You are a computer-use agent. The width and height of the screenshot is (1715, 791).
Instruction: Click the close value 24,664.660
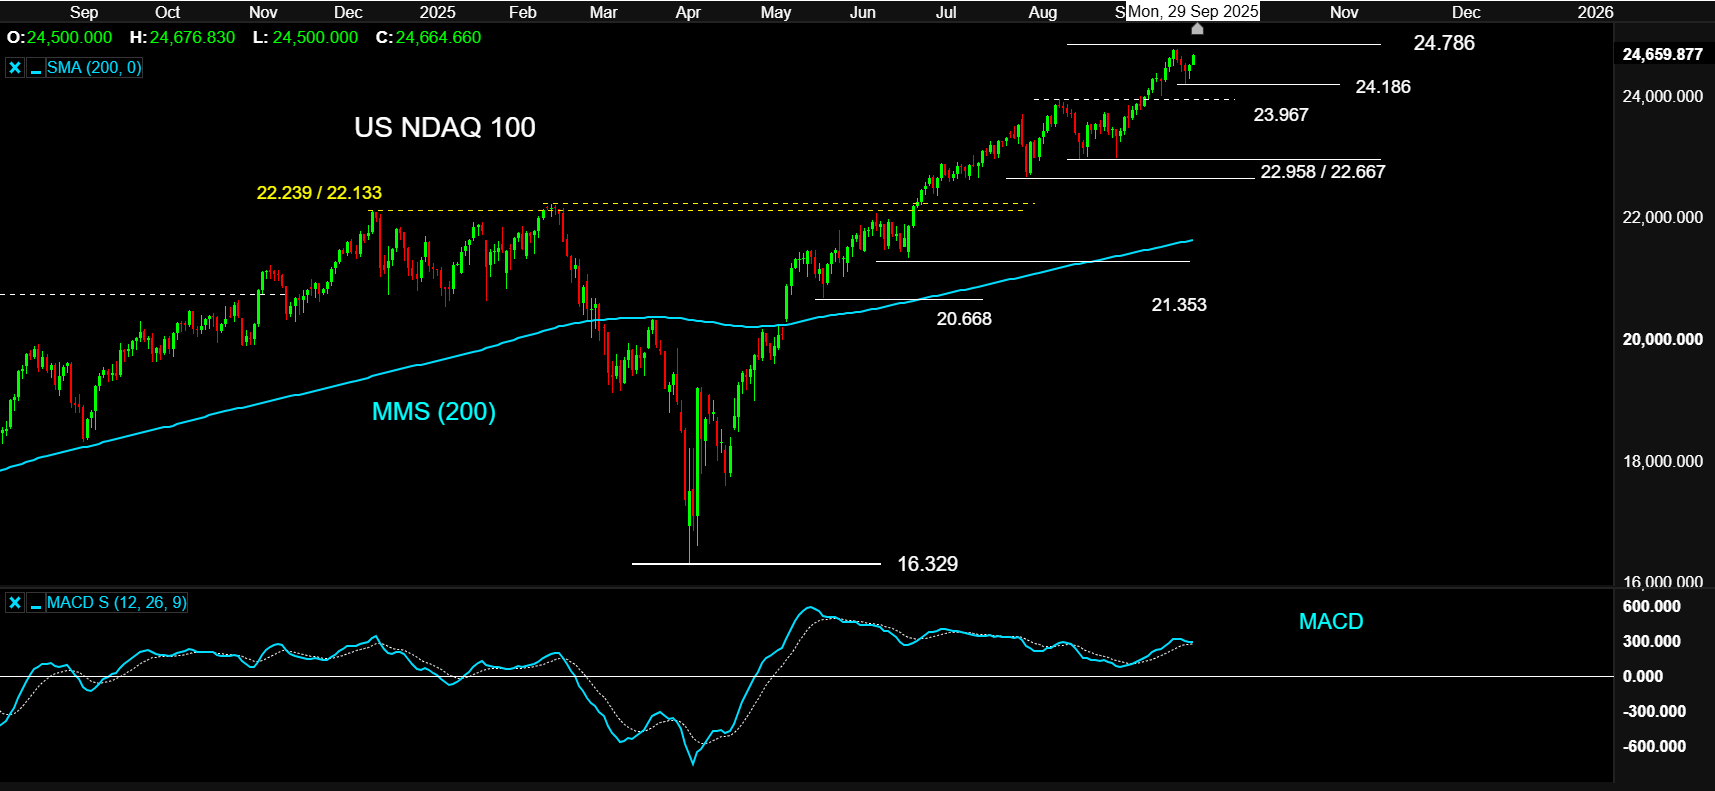(x=438, y=37)
